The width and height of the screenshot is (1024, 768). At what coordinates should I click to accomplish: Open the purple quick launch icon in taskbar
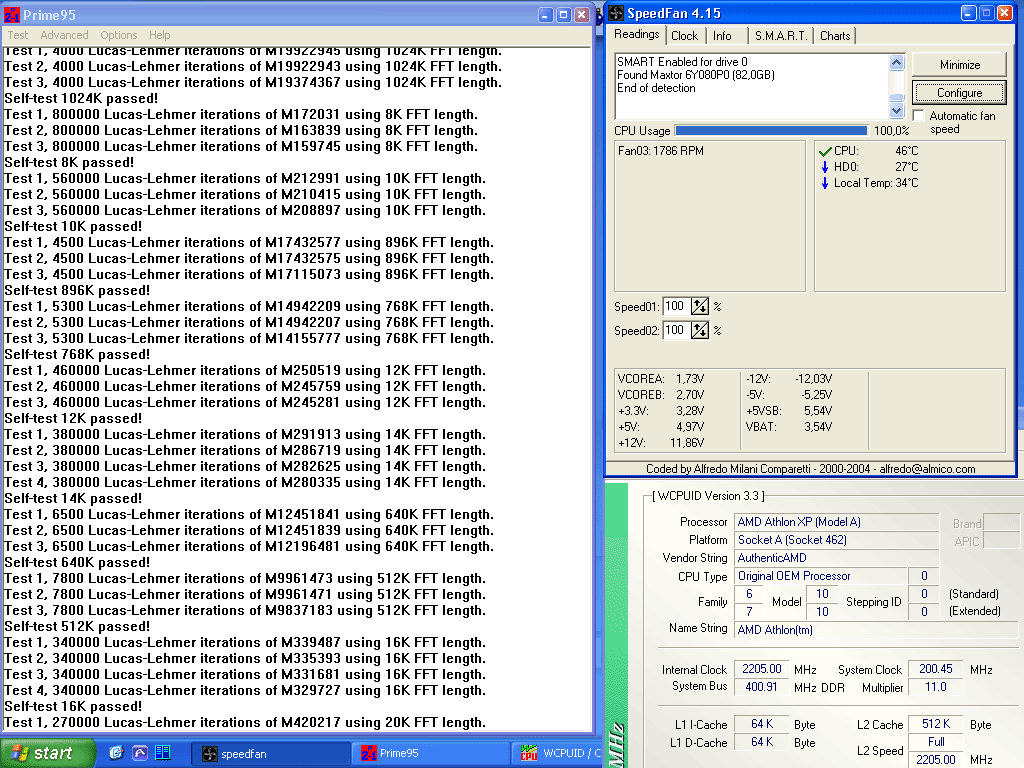coord(139,753)
